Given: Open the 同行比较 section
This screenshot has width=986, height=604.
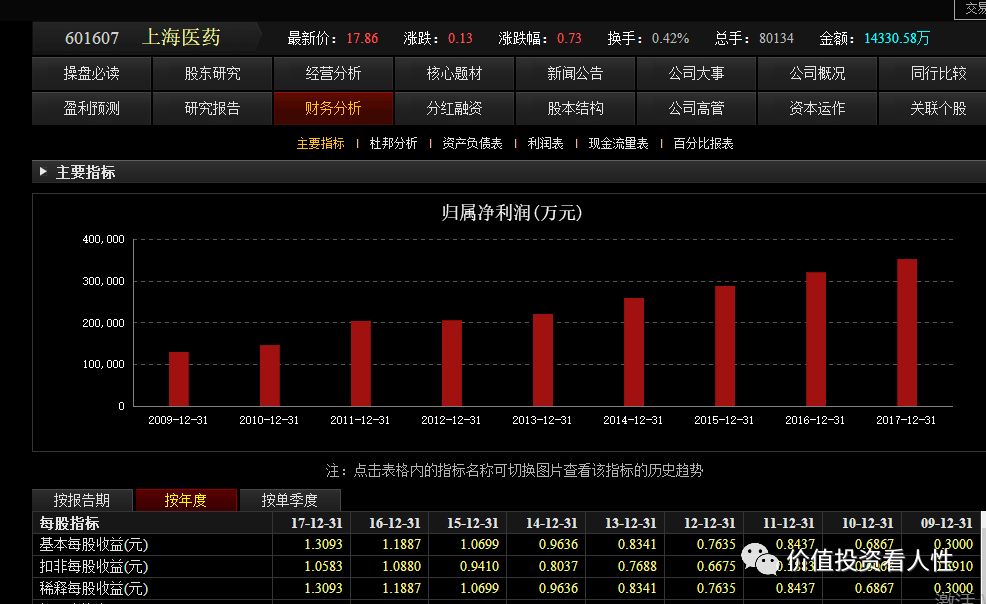Looking at the screenshot, I should [933, 74].
